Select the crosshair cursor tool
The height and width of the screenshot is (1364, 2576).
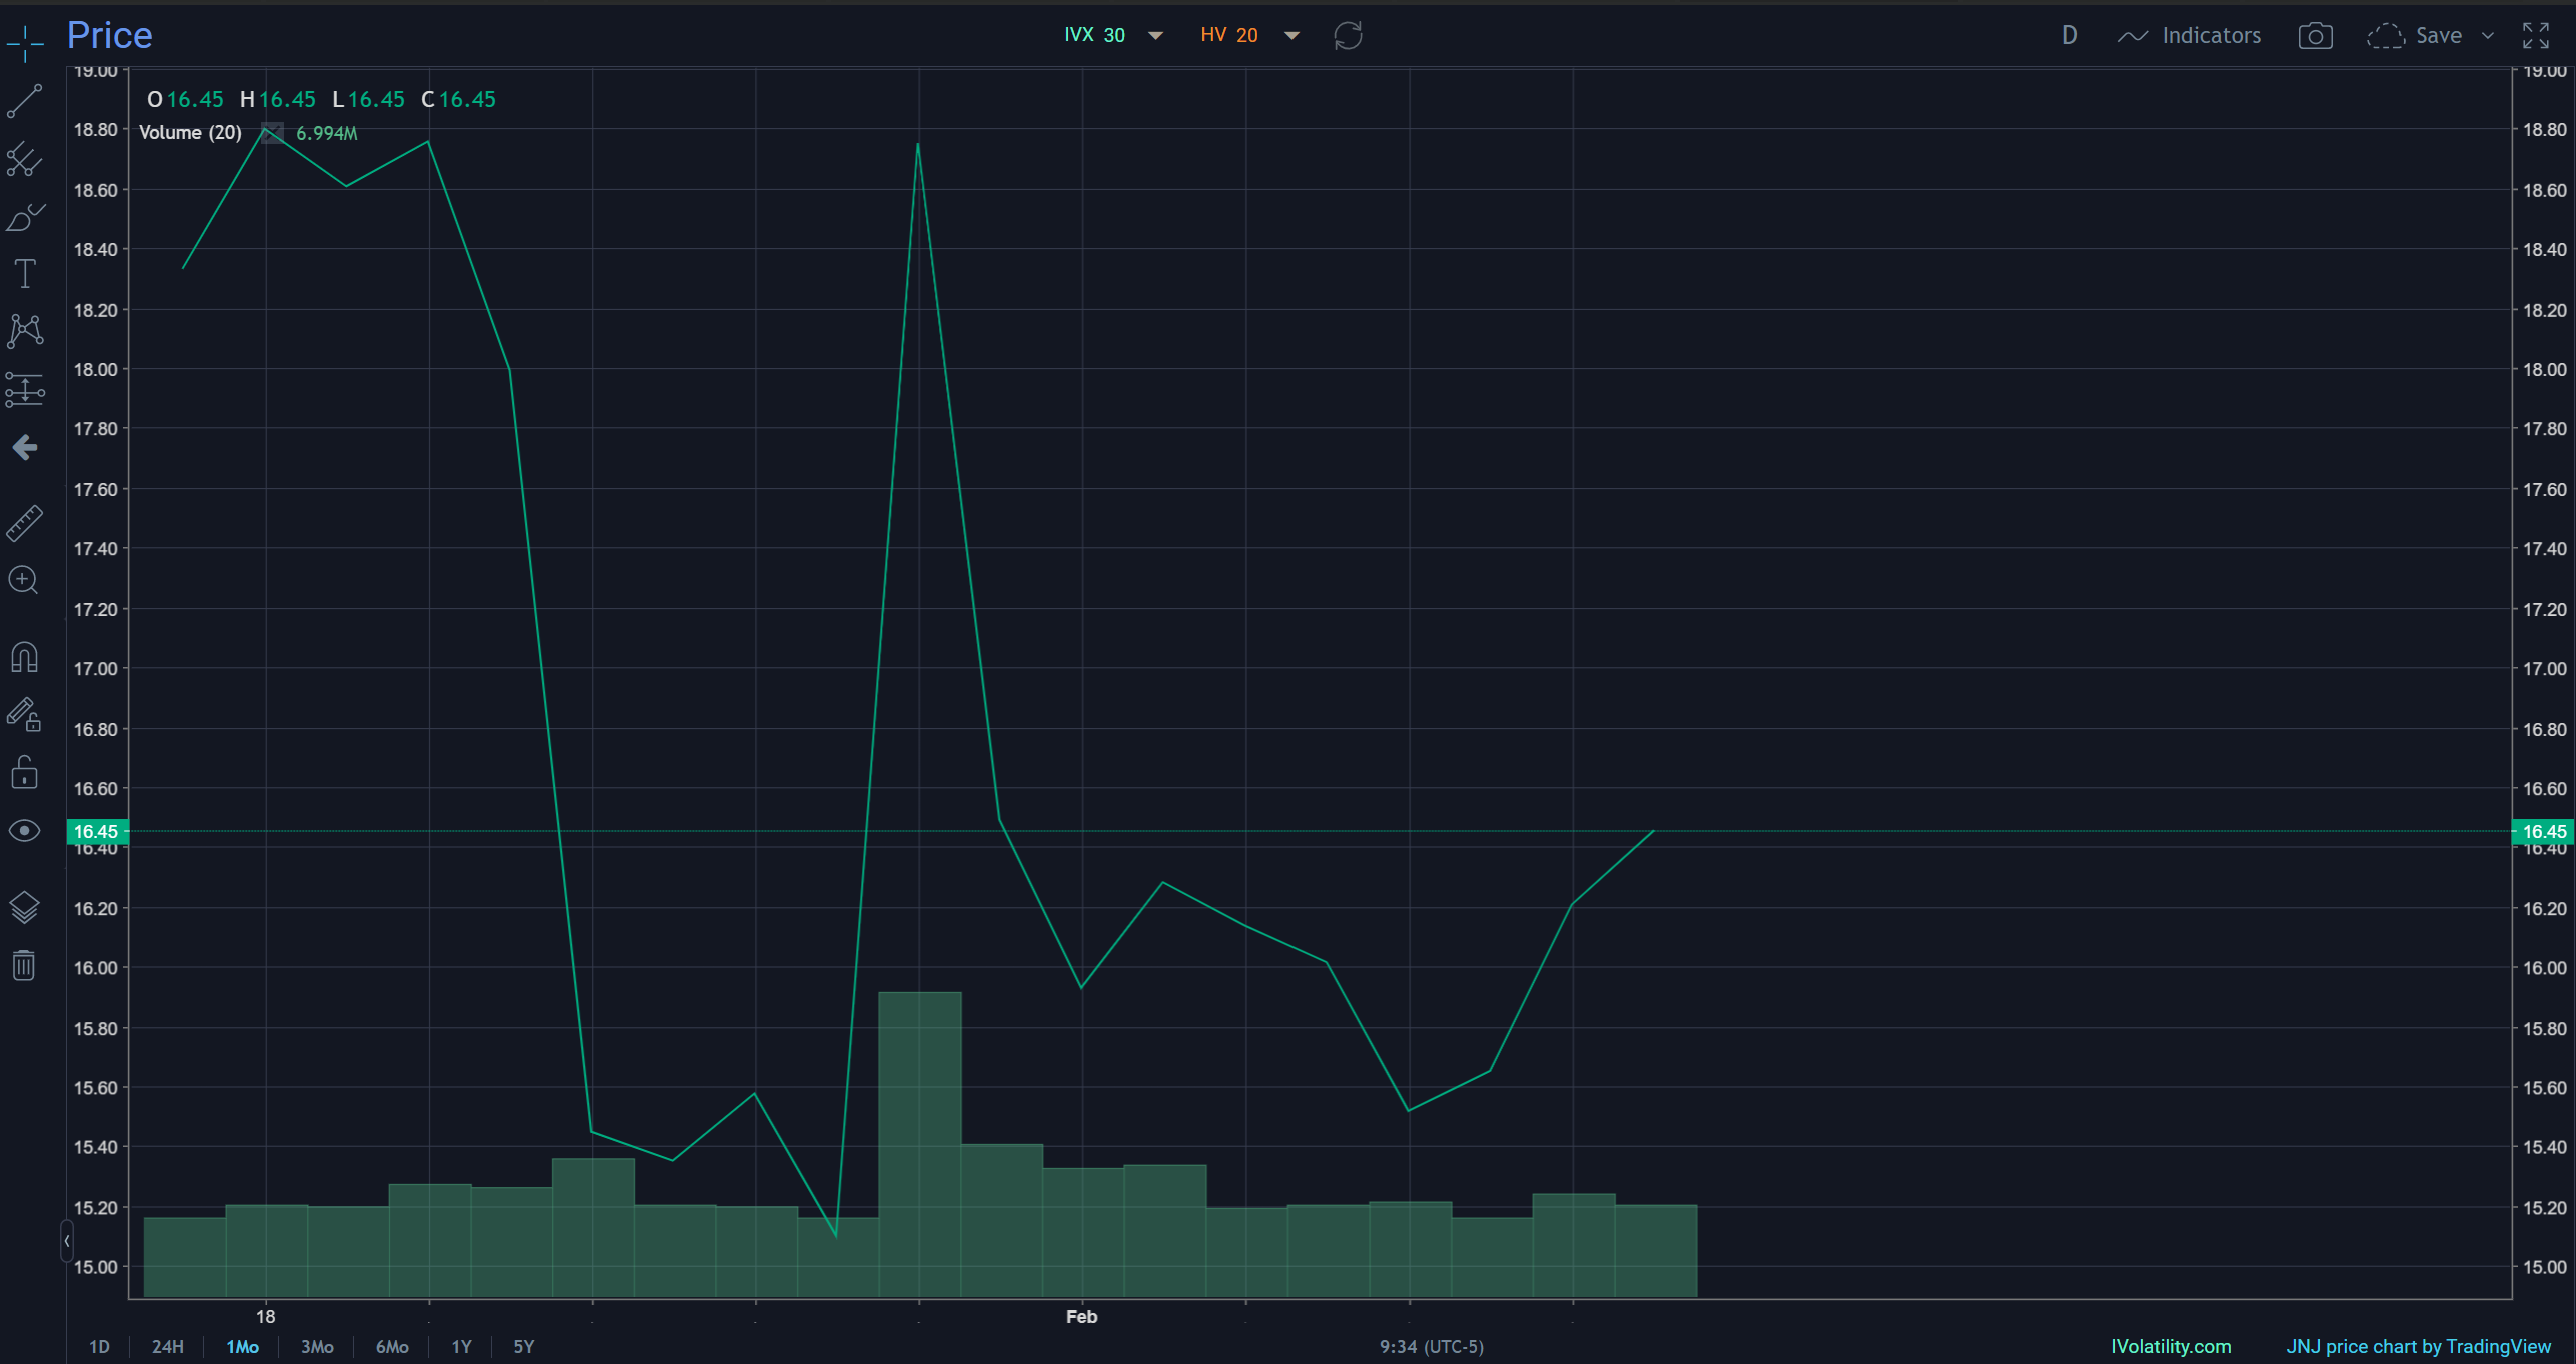[25, 43]
